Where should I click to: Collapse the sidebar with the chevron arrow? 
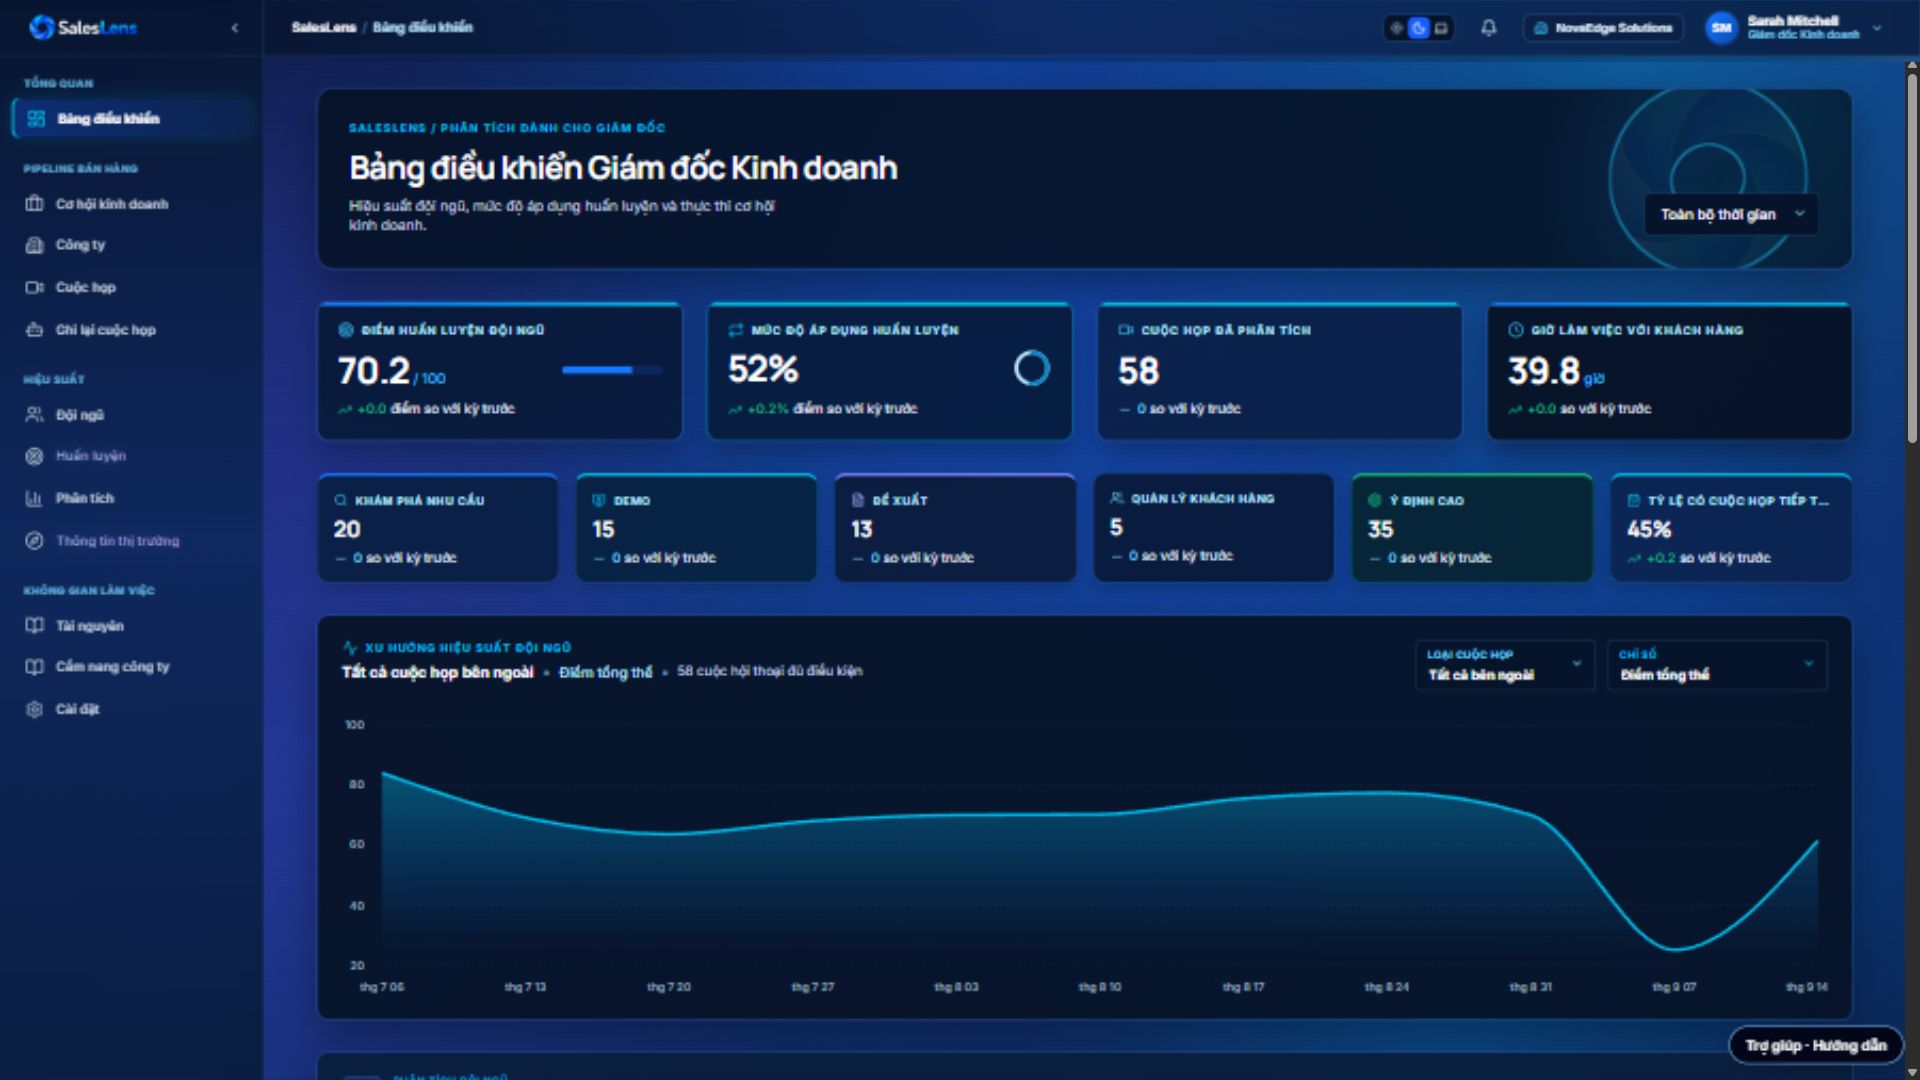(235, 28)
